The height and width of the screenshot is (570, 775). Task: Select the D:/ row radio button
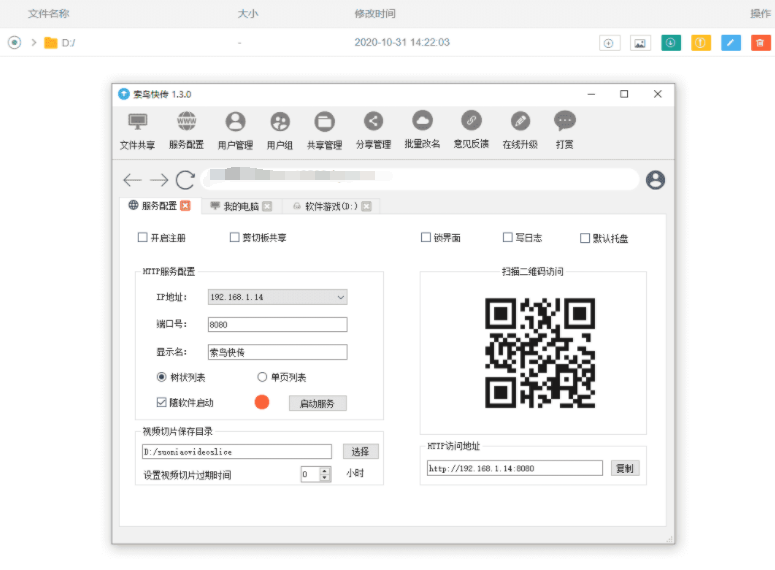pyautogui.click(x=15, y=43)
